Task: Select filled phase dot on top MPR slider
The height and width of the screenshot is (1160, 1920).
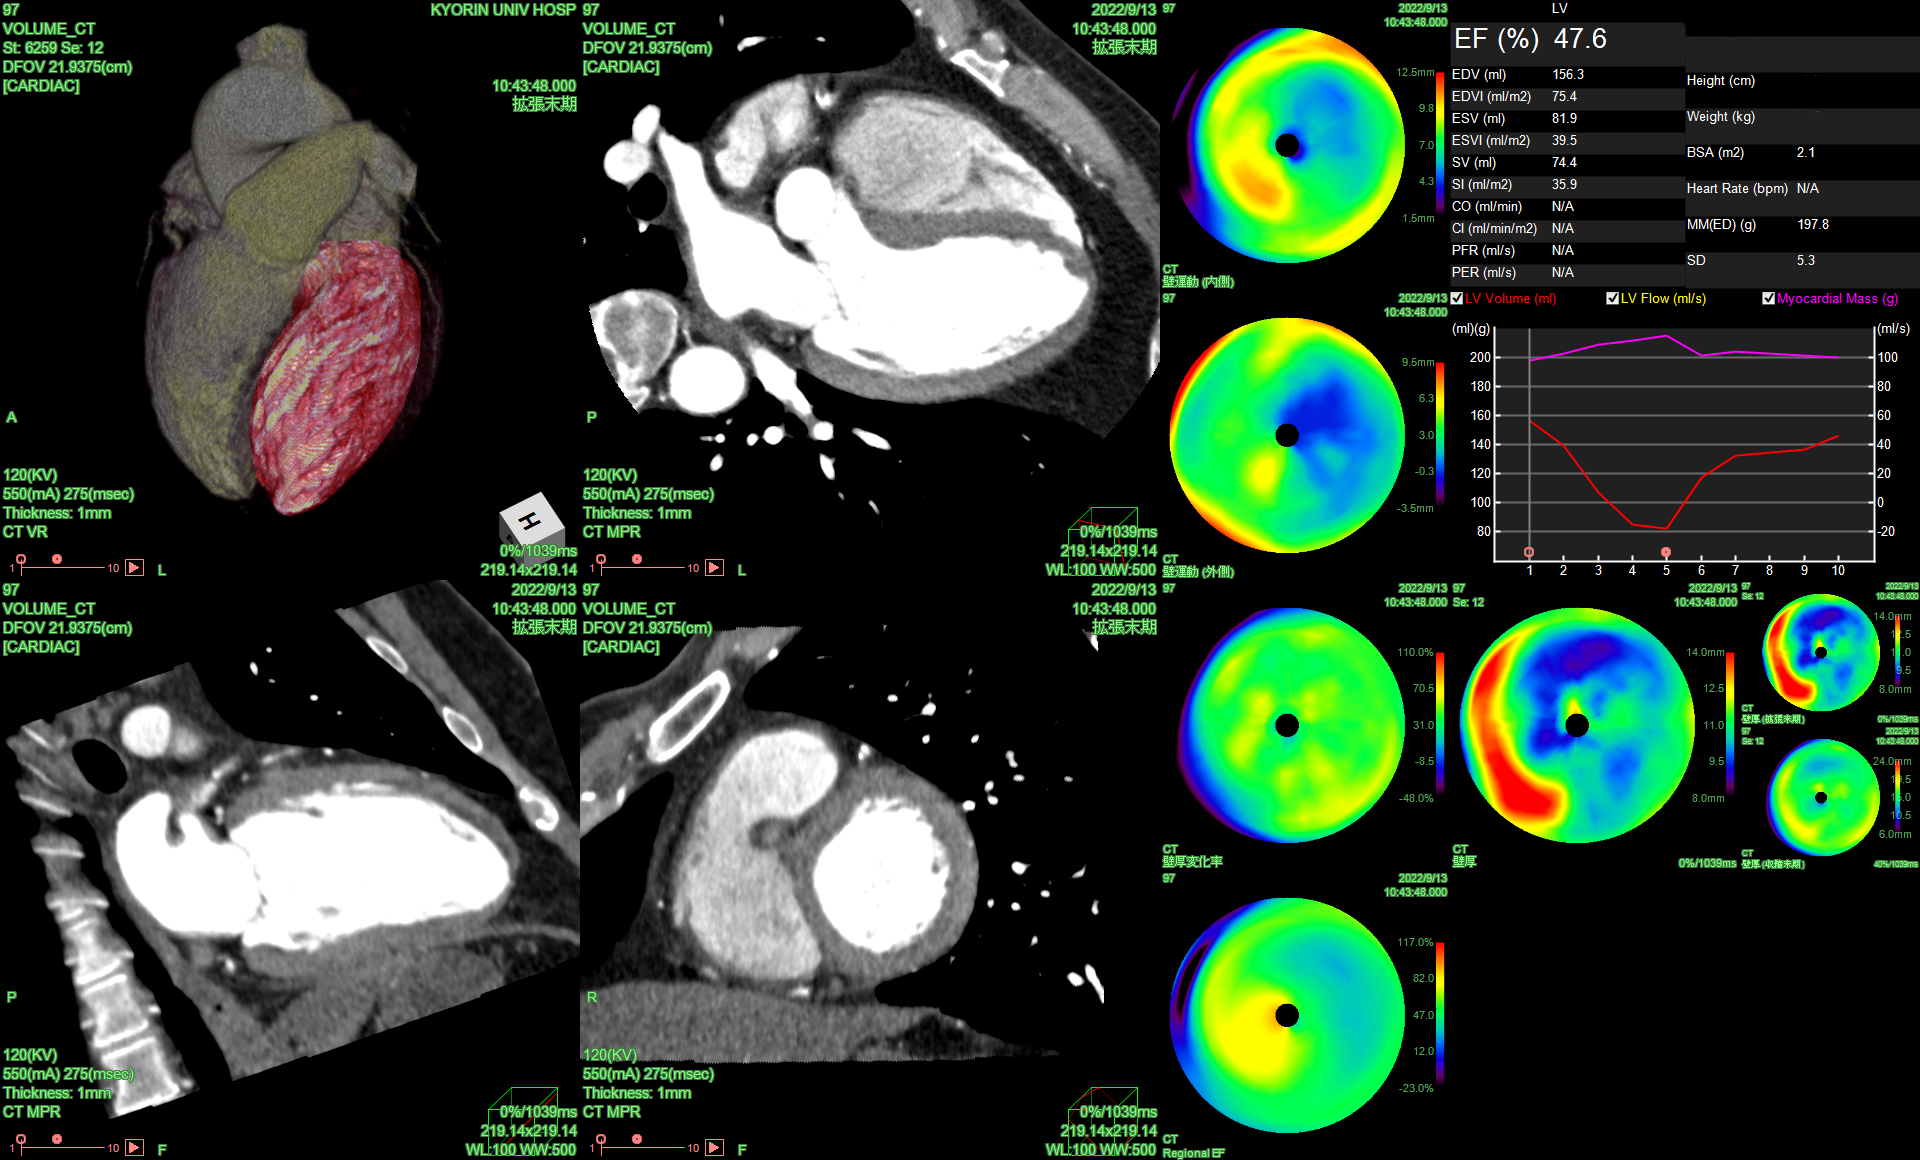Action: pyautogui.click(x=637, y=559)
